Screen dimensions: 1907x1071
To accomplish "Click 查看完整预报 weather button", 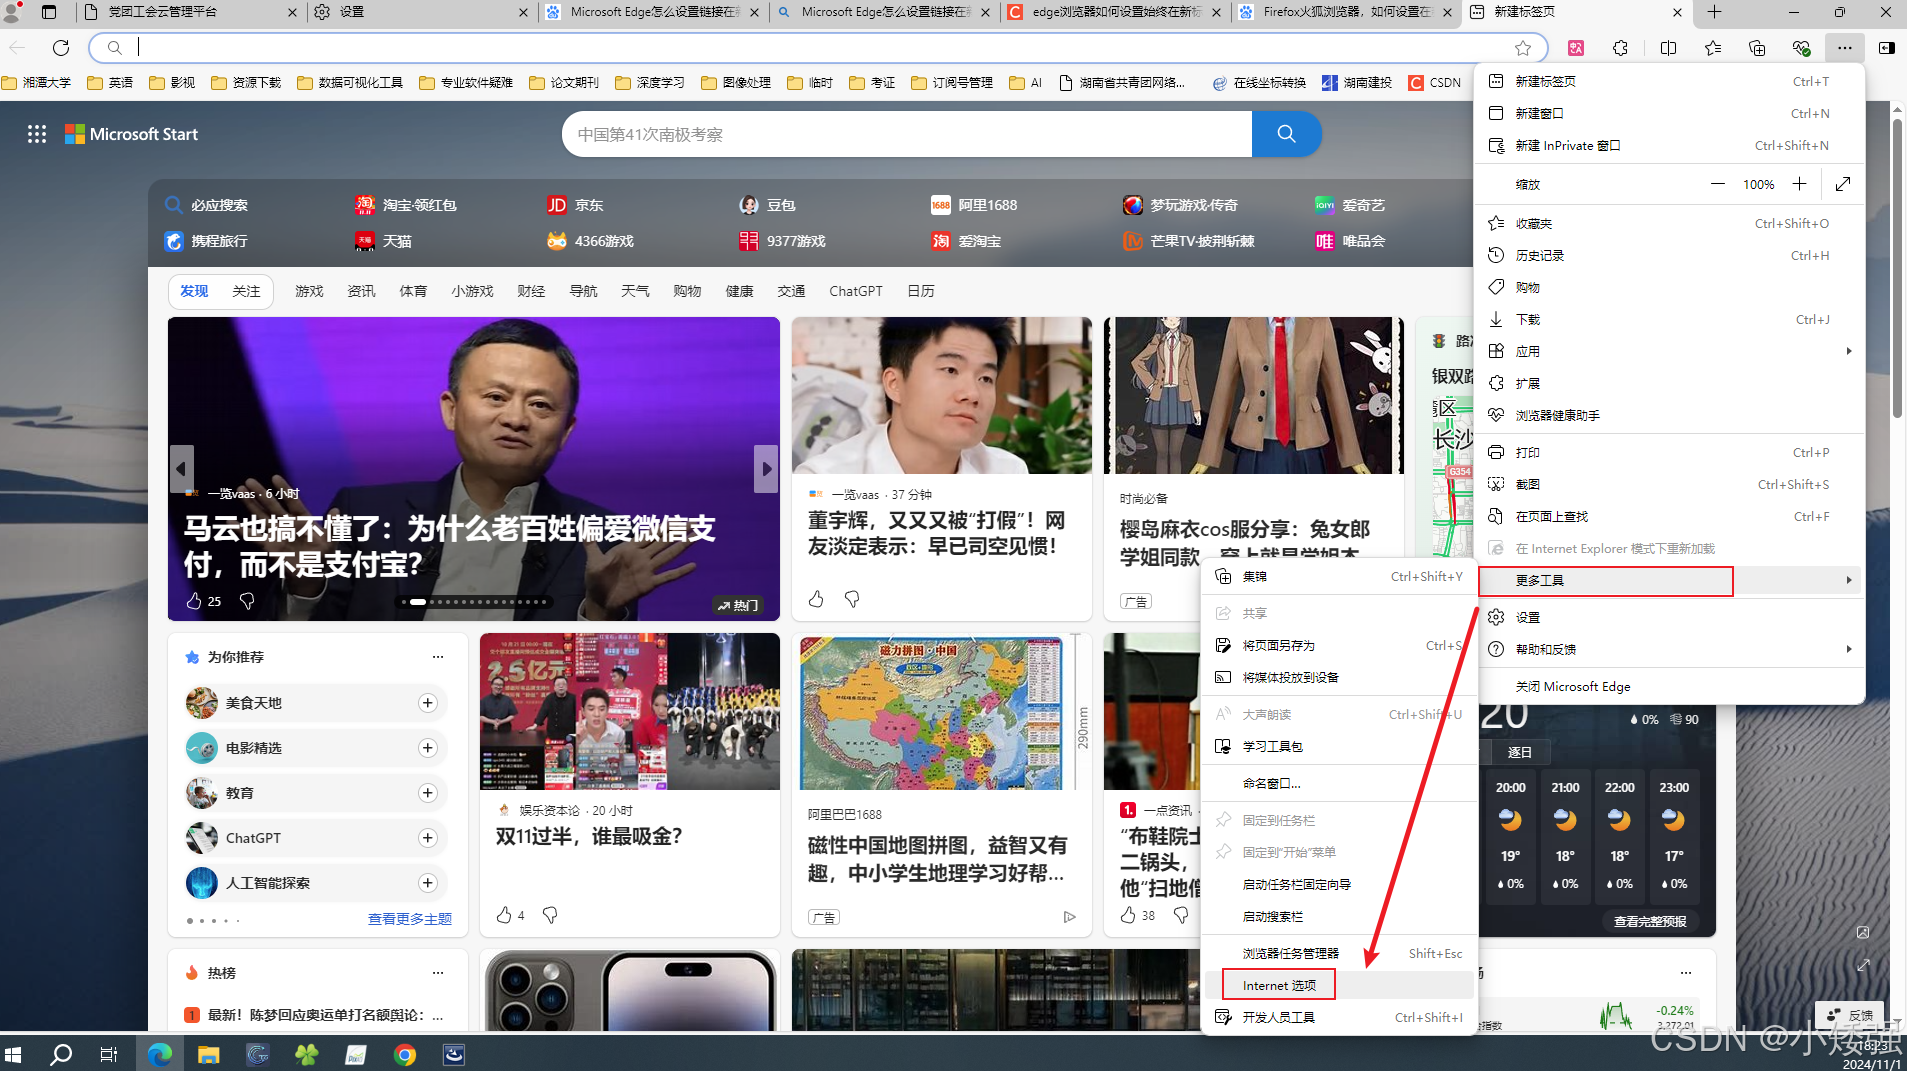I will tap(1650, 921).
